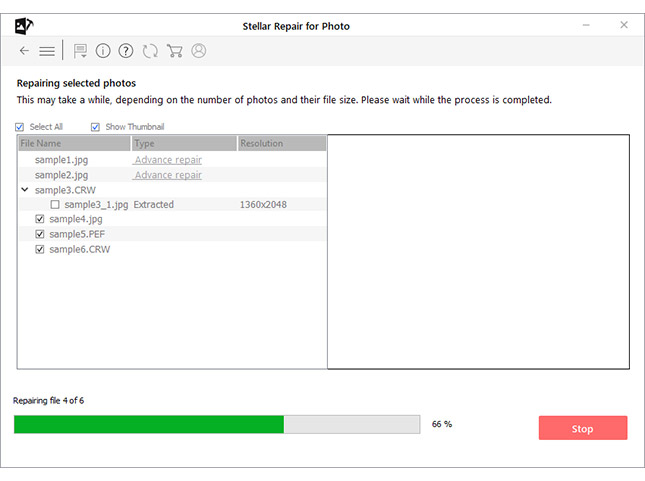The width and height of the screenshot is (645, 481).
Task: Toggle the Select All checkbox
Action: [x=20, y=127]
